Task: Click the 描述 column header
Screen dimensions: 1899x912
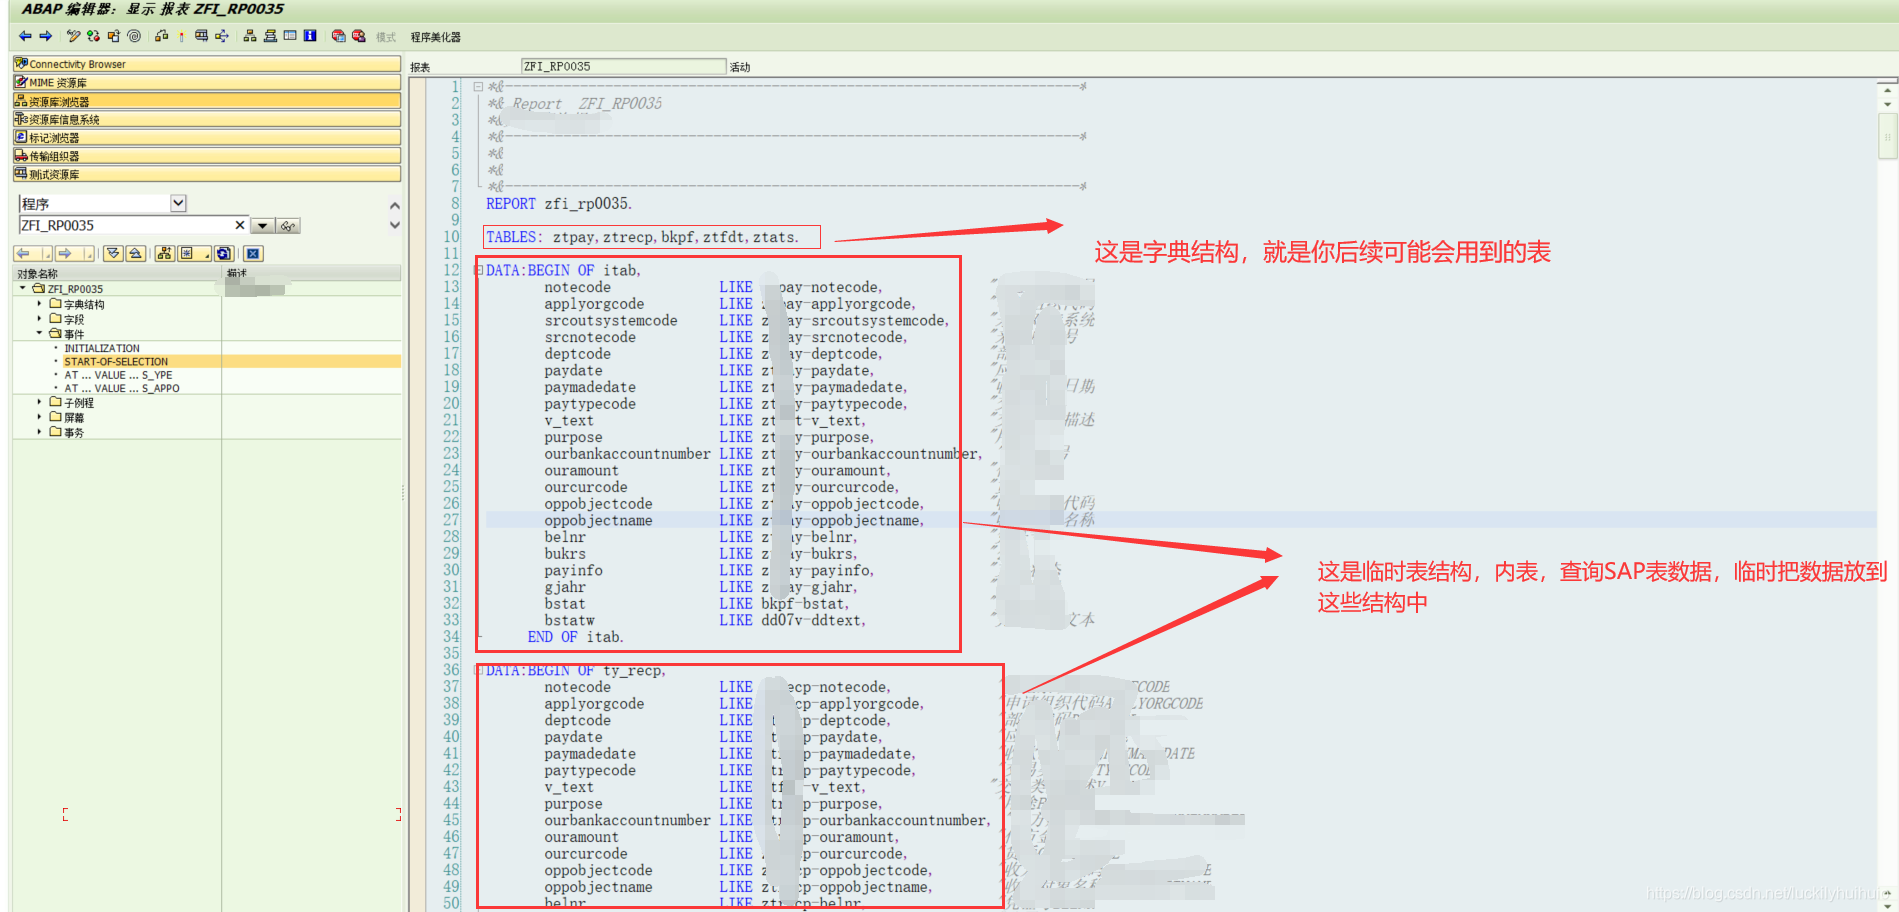Action: coord(312,273)
